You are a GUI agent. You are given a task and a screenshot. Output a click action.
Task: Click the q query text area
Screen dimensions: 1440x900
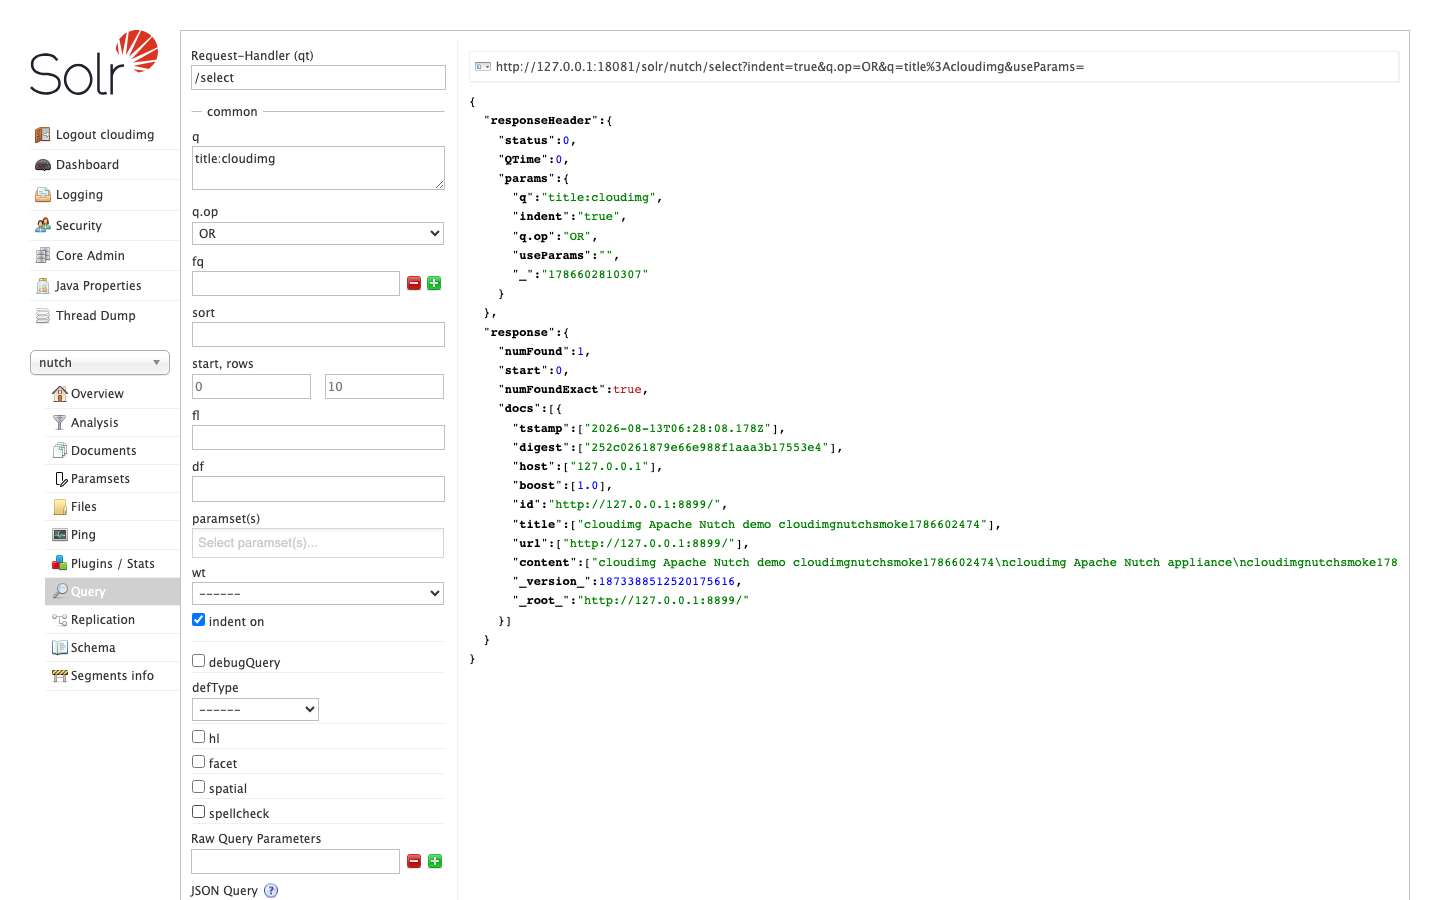(x=318, y=168)
